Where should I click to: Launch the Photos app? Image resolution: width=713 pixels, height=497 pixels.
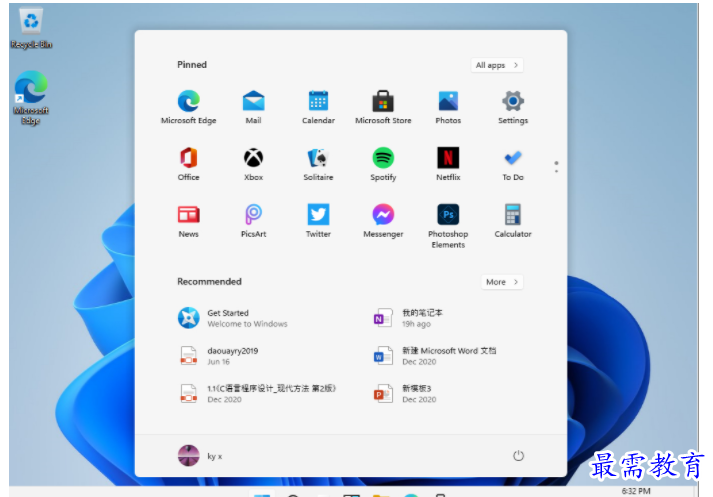[448, 107]
